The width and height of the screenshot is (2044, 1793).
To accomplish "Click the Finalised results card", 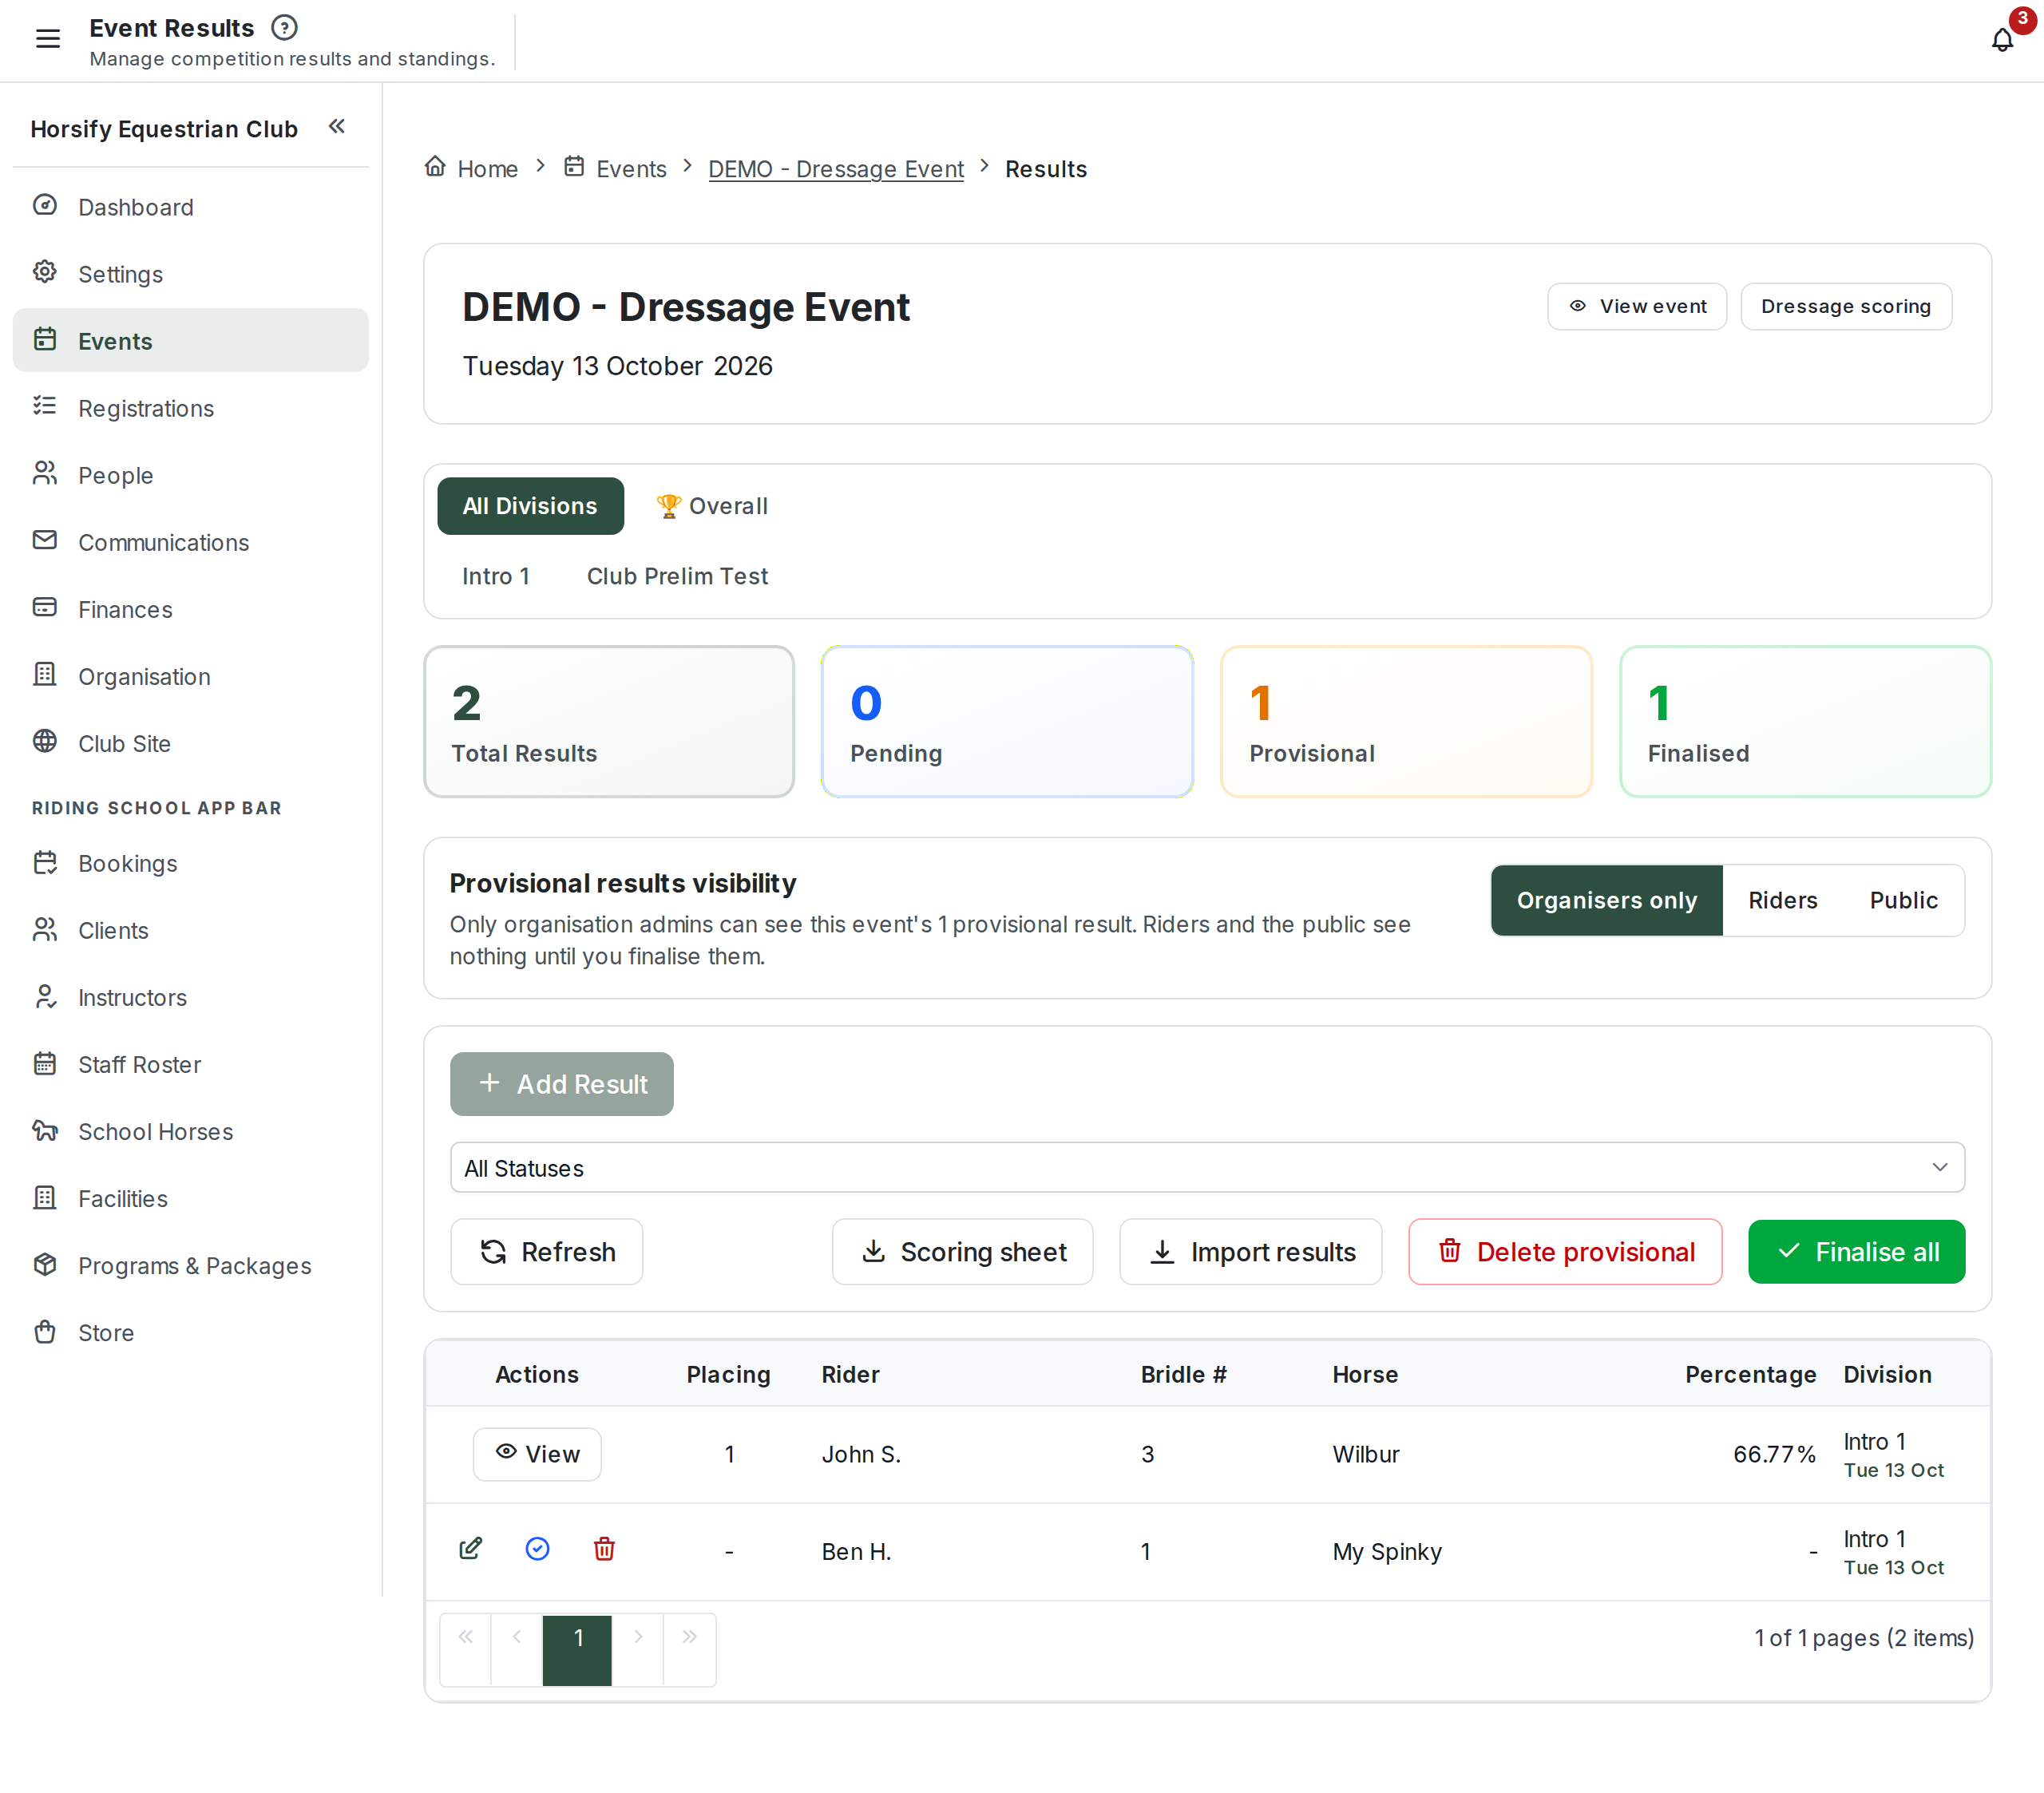I will coord(1805,721).
